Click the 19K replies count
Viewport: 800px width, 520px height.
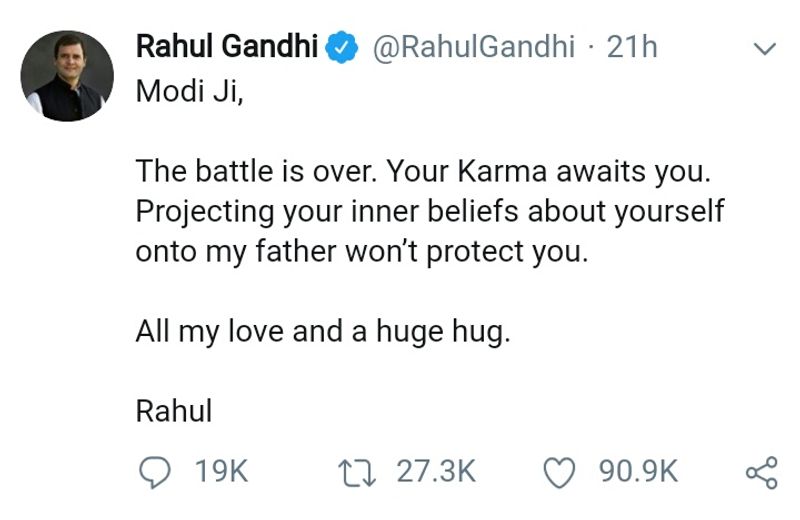point(221,471)
